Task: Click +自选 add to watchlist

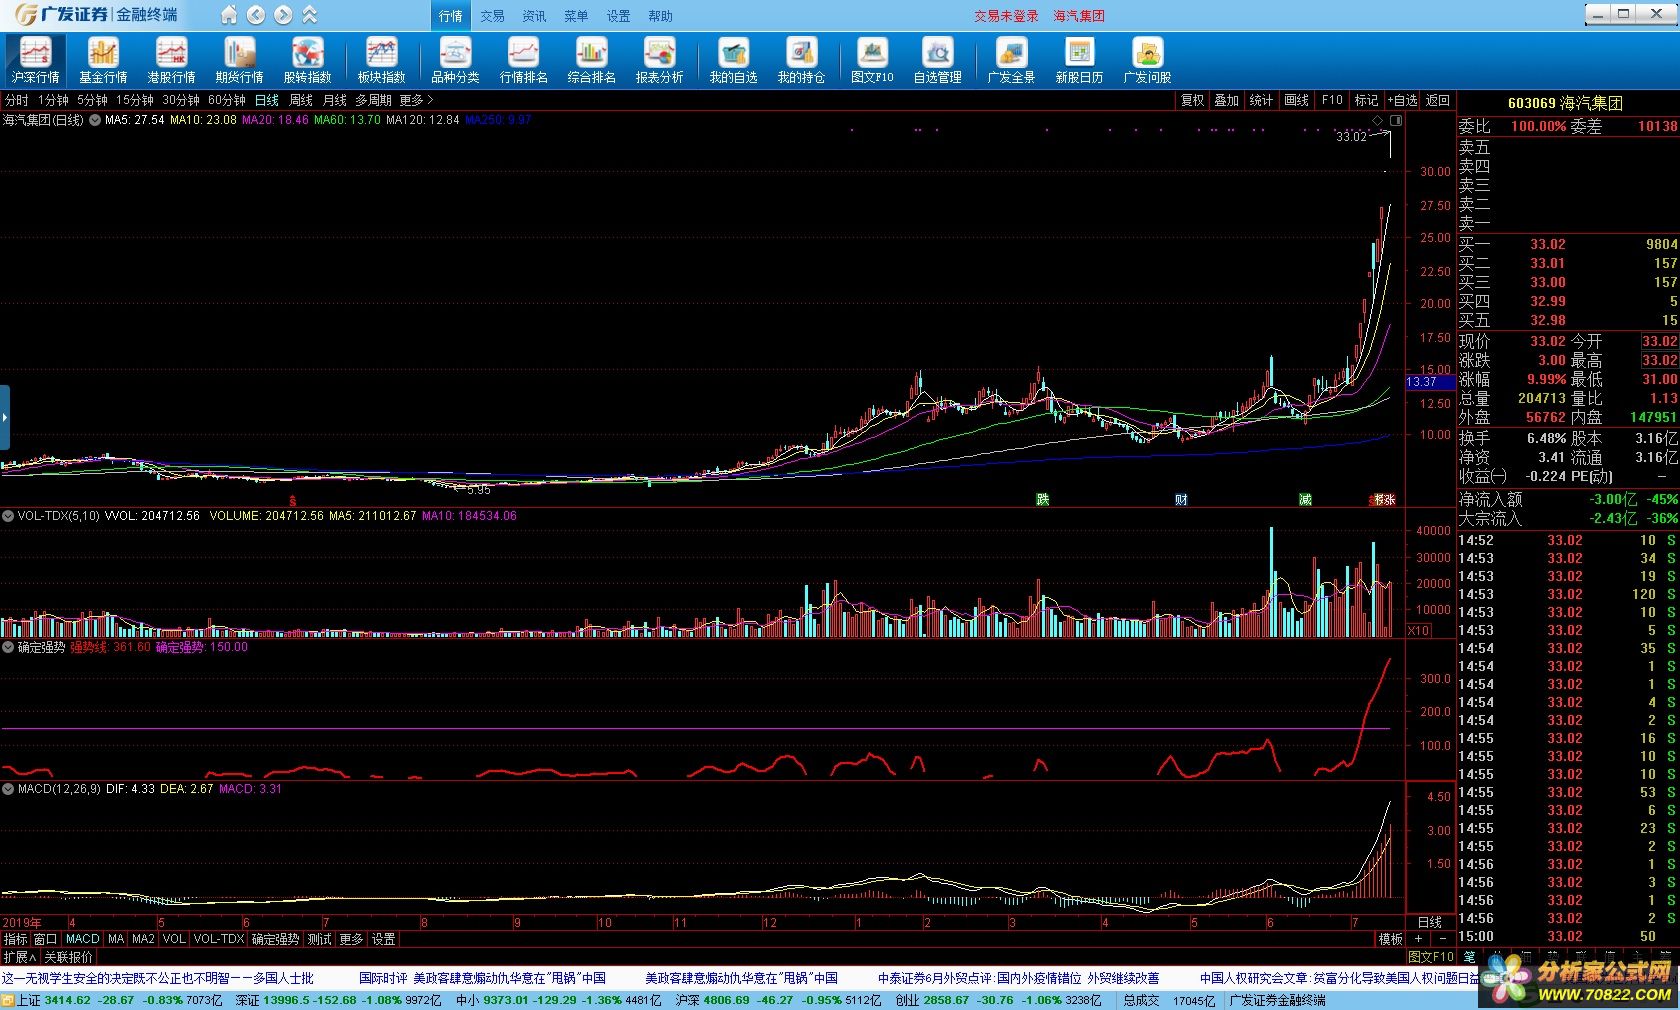Action: [1402, 100]
